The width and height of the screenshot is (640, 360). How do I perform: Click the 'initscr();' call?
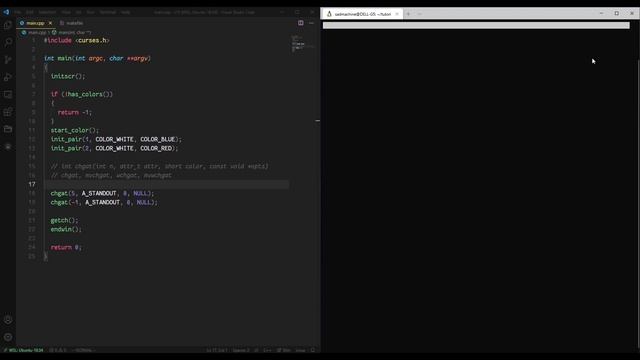tap(68, 76)
